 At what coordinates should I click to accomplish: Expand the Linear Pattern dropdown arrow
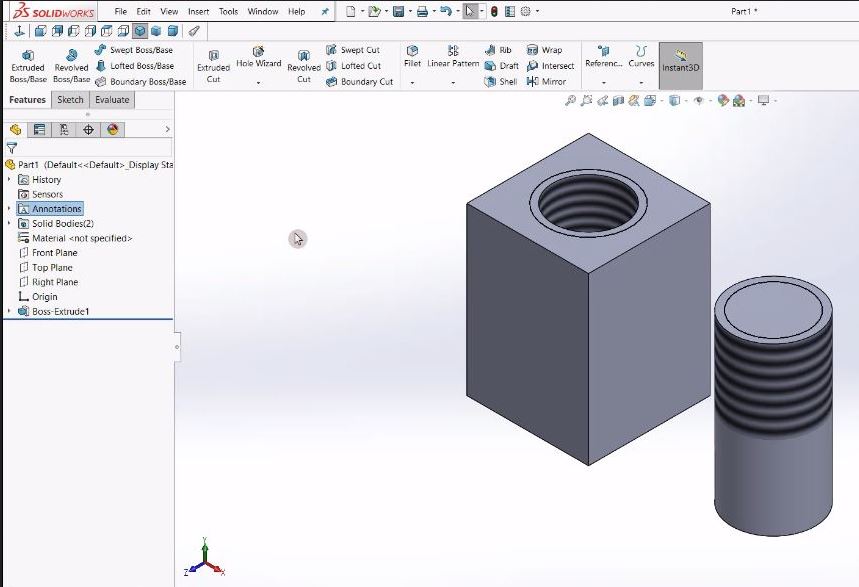[453, 83]
